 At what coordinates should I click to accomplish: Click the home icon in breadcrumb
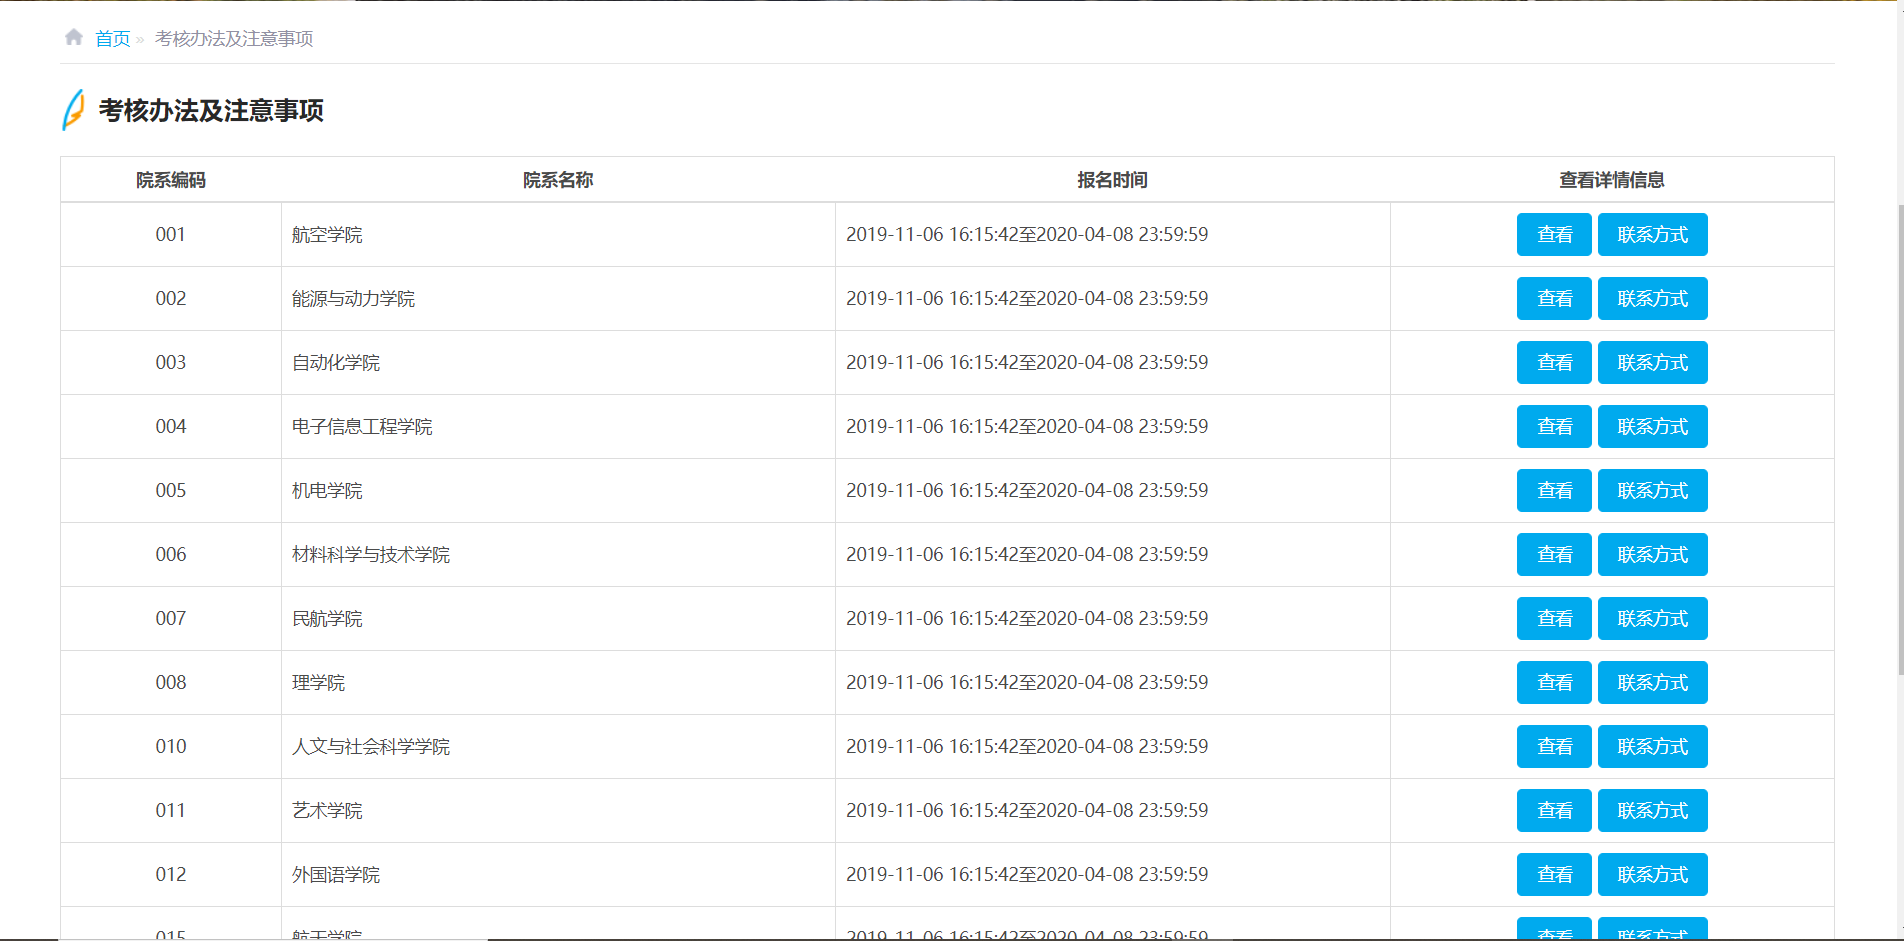coord(74,37)
